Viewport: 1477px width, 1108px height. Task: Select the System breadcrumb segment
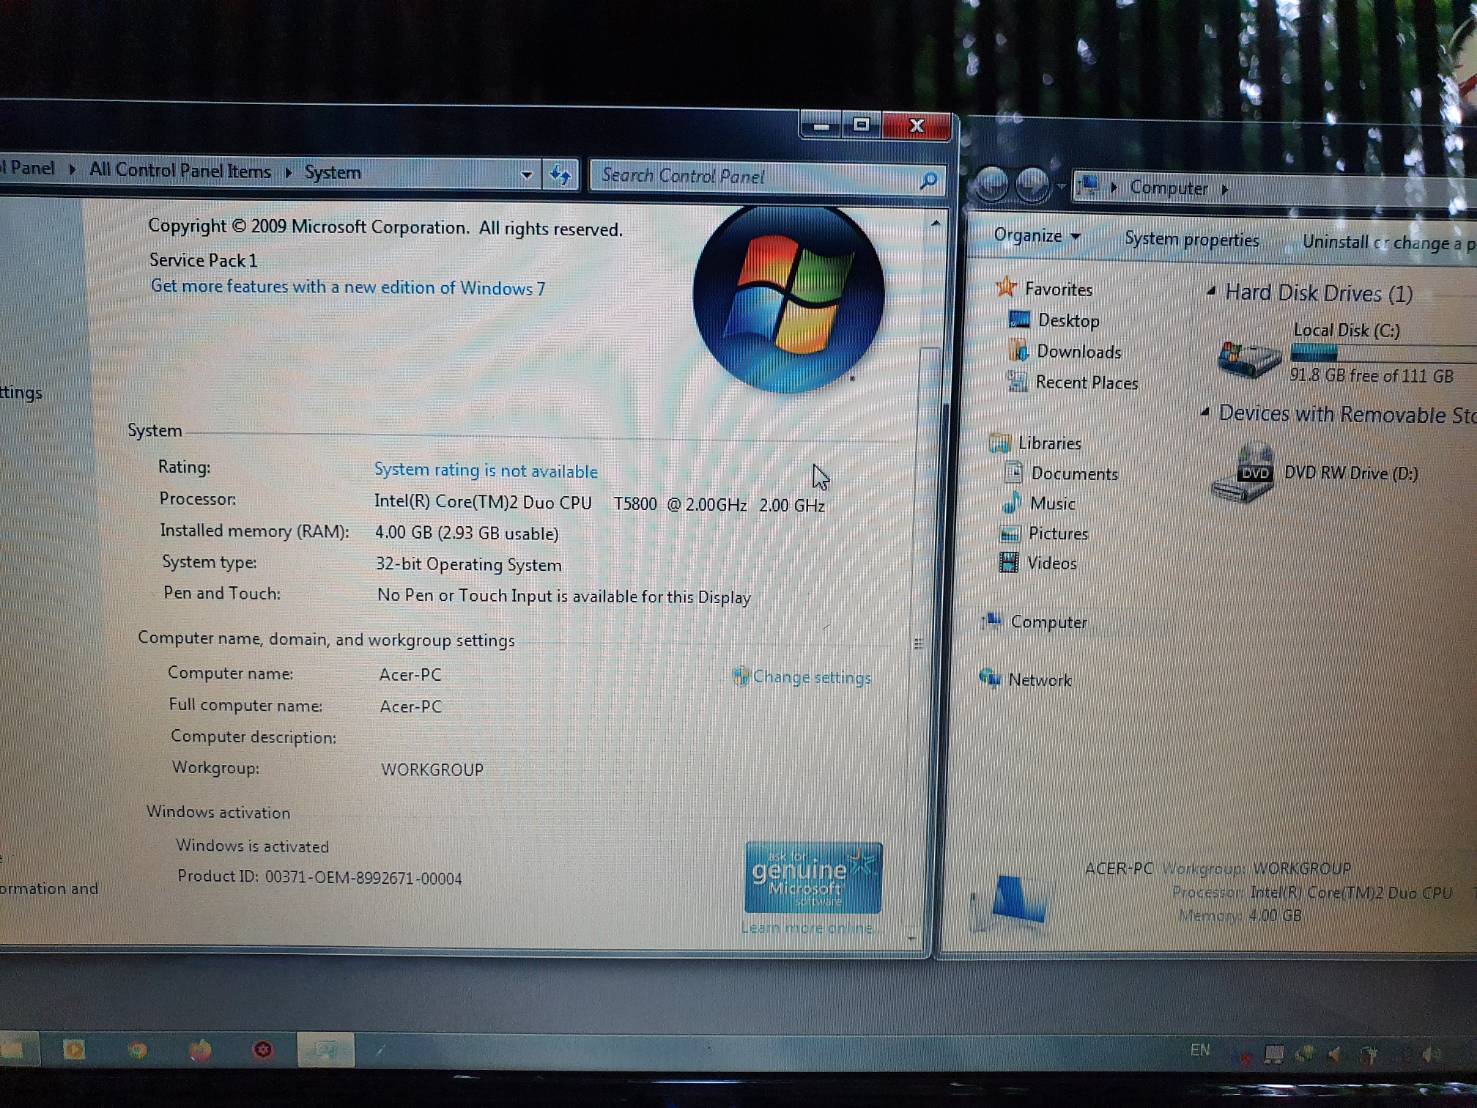coord(333,172)
